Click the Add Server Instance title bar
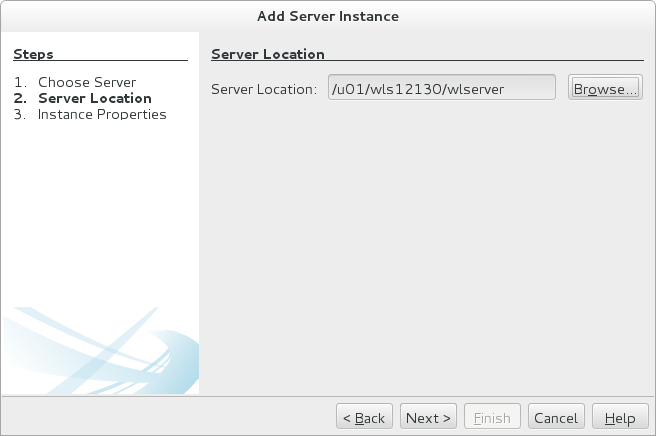The image size is (656, 436). coord(328,16)
